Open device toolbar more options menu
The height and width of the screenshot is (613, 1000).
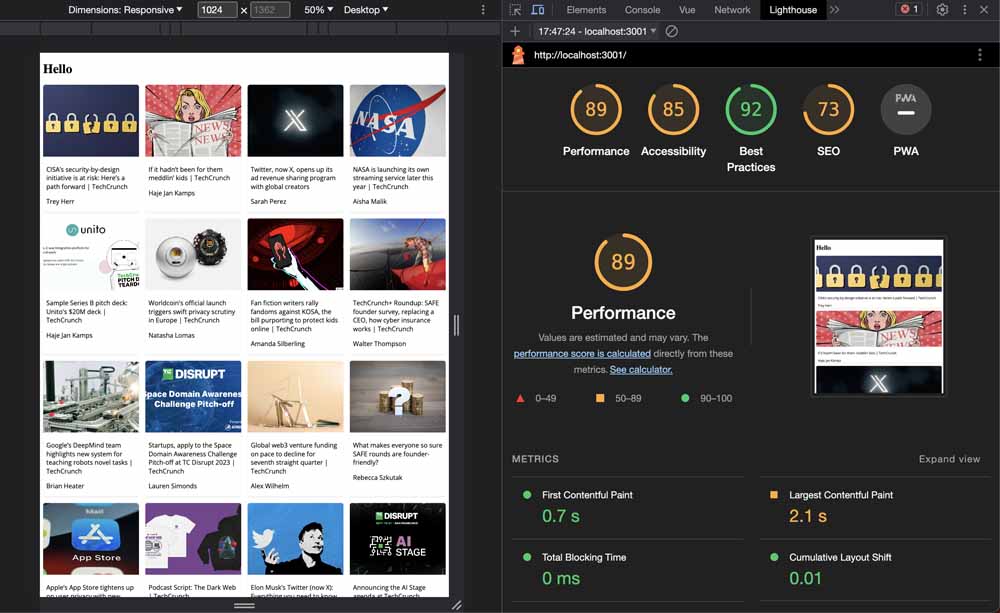tap(483, 10)
